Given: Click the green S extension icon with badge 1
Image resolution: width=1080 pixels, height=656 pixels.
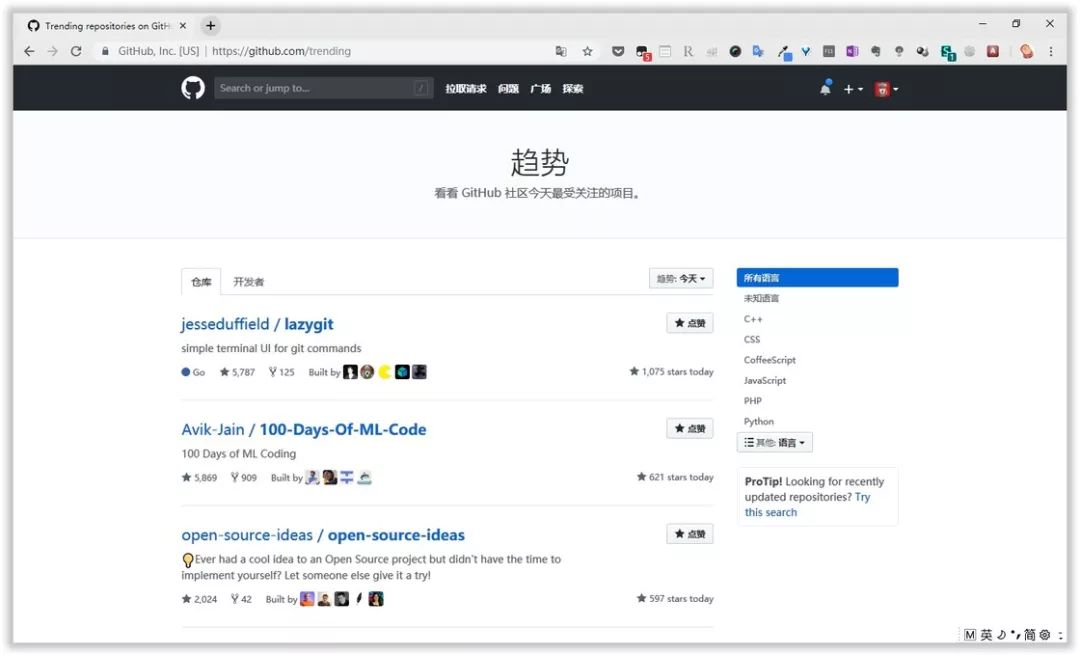Looking at the screenshot, I should 948,52.
